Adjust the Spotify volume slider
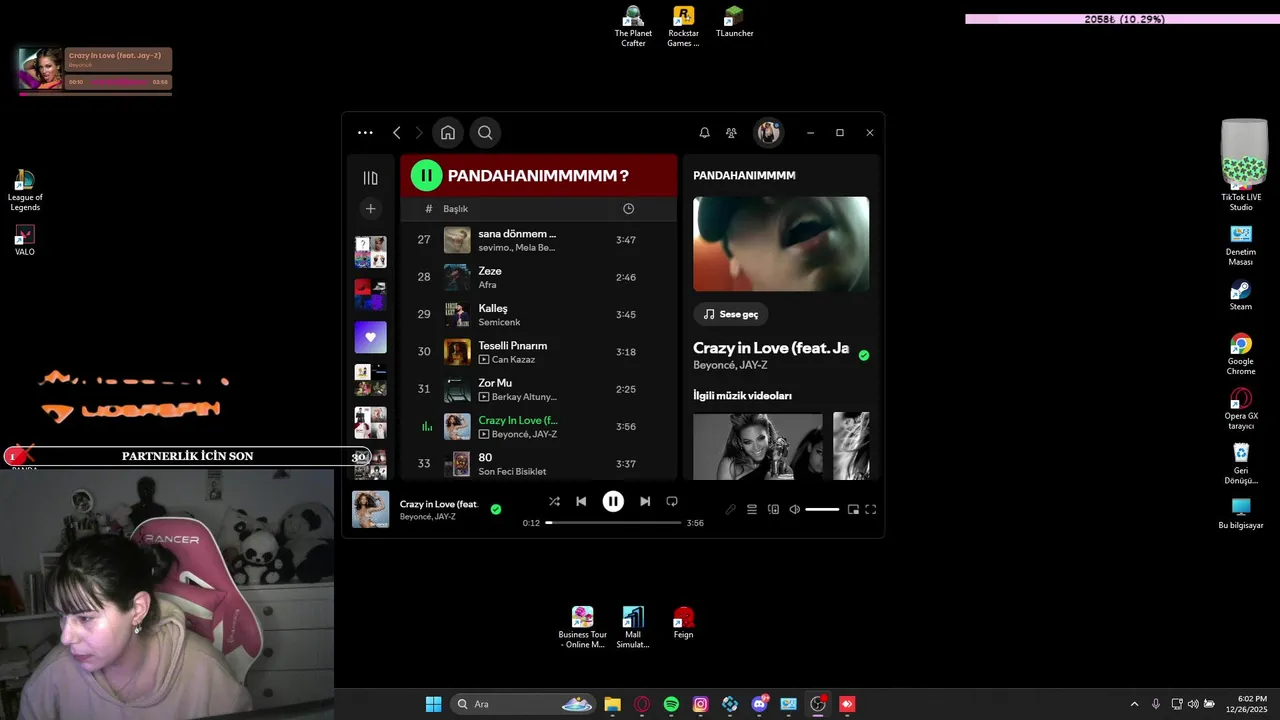1280x720 pixels. pos(822,509)
